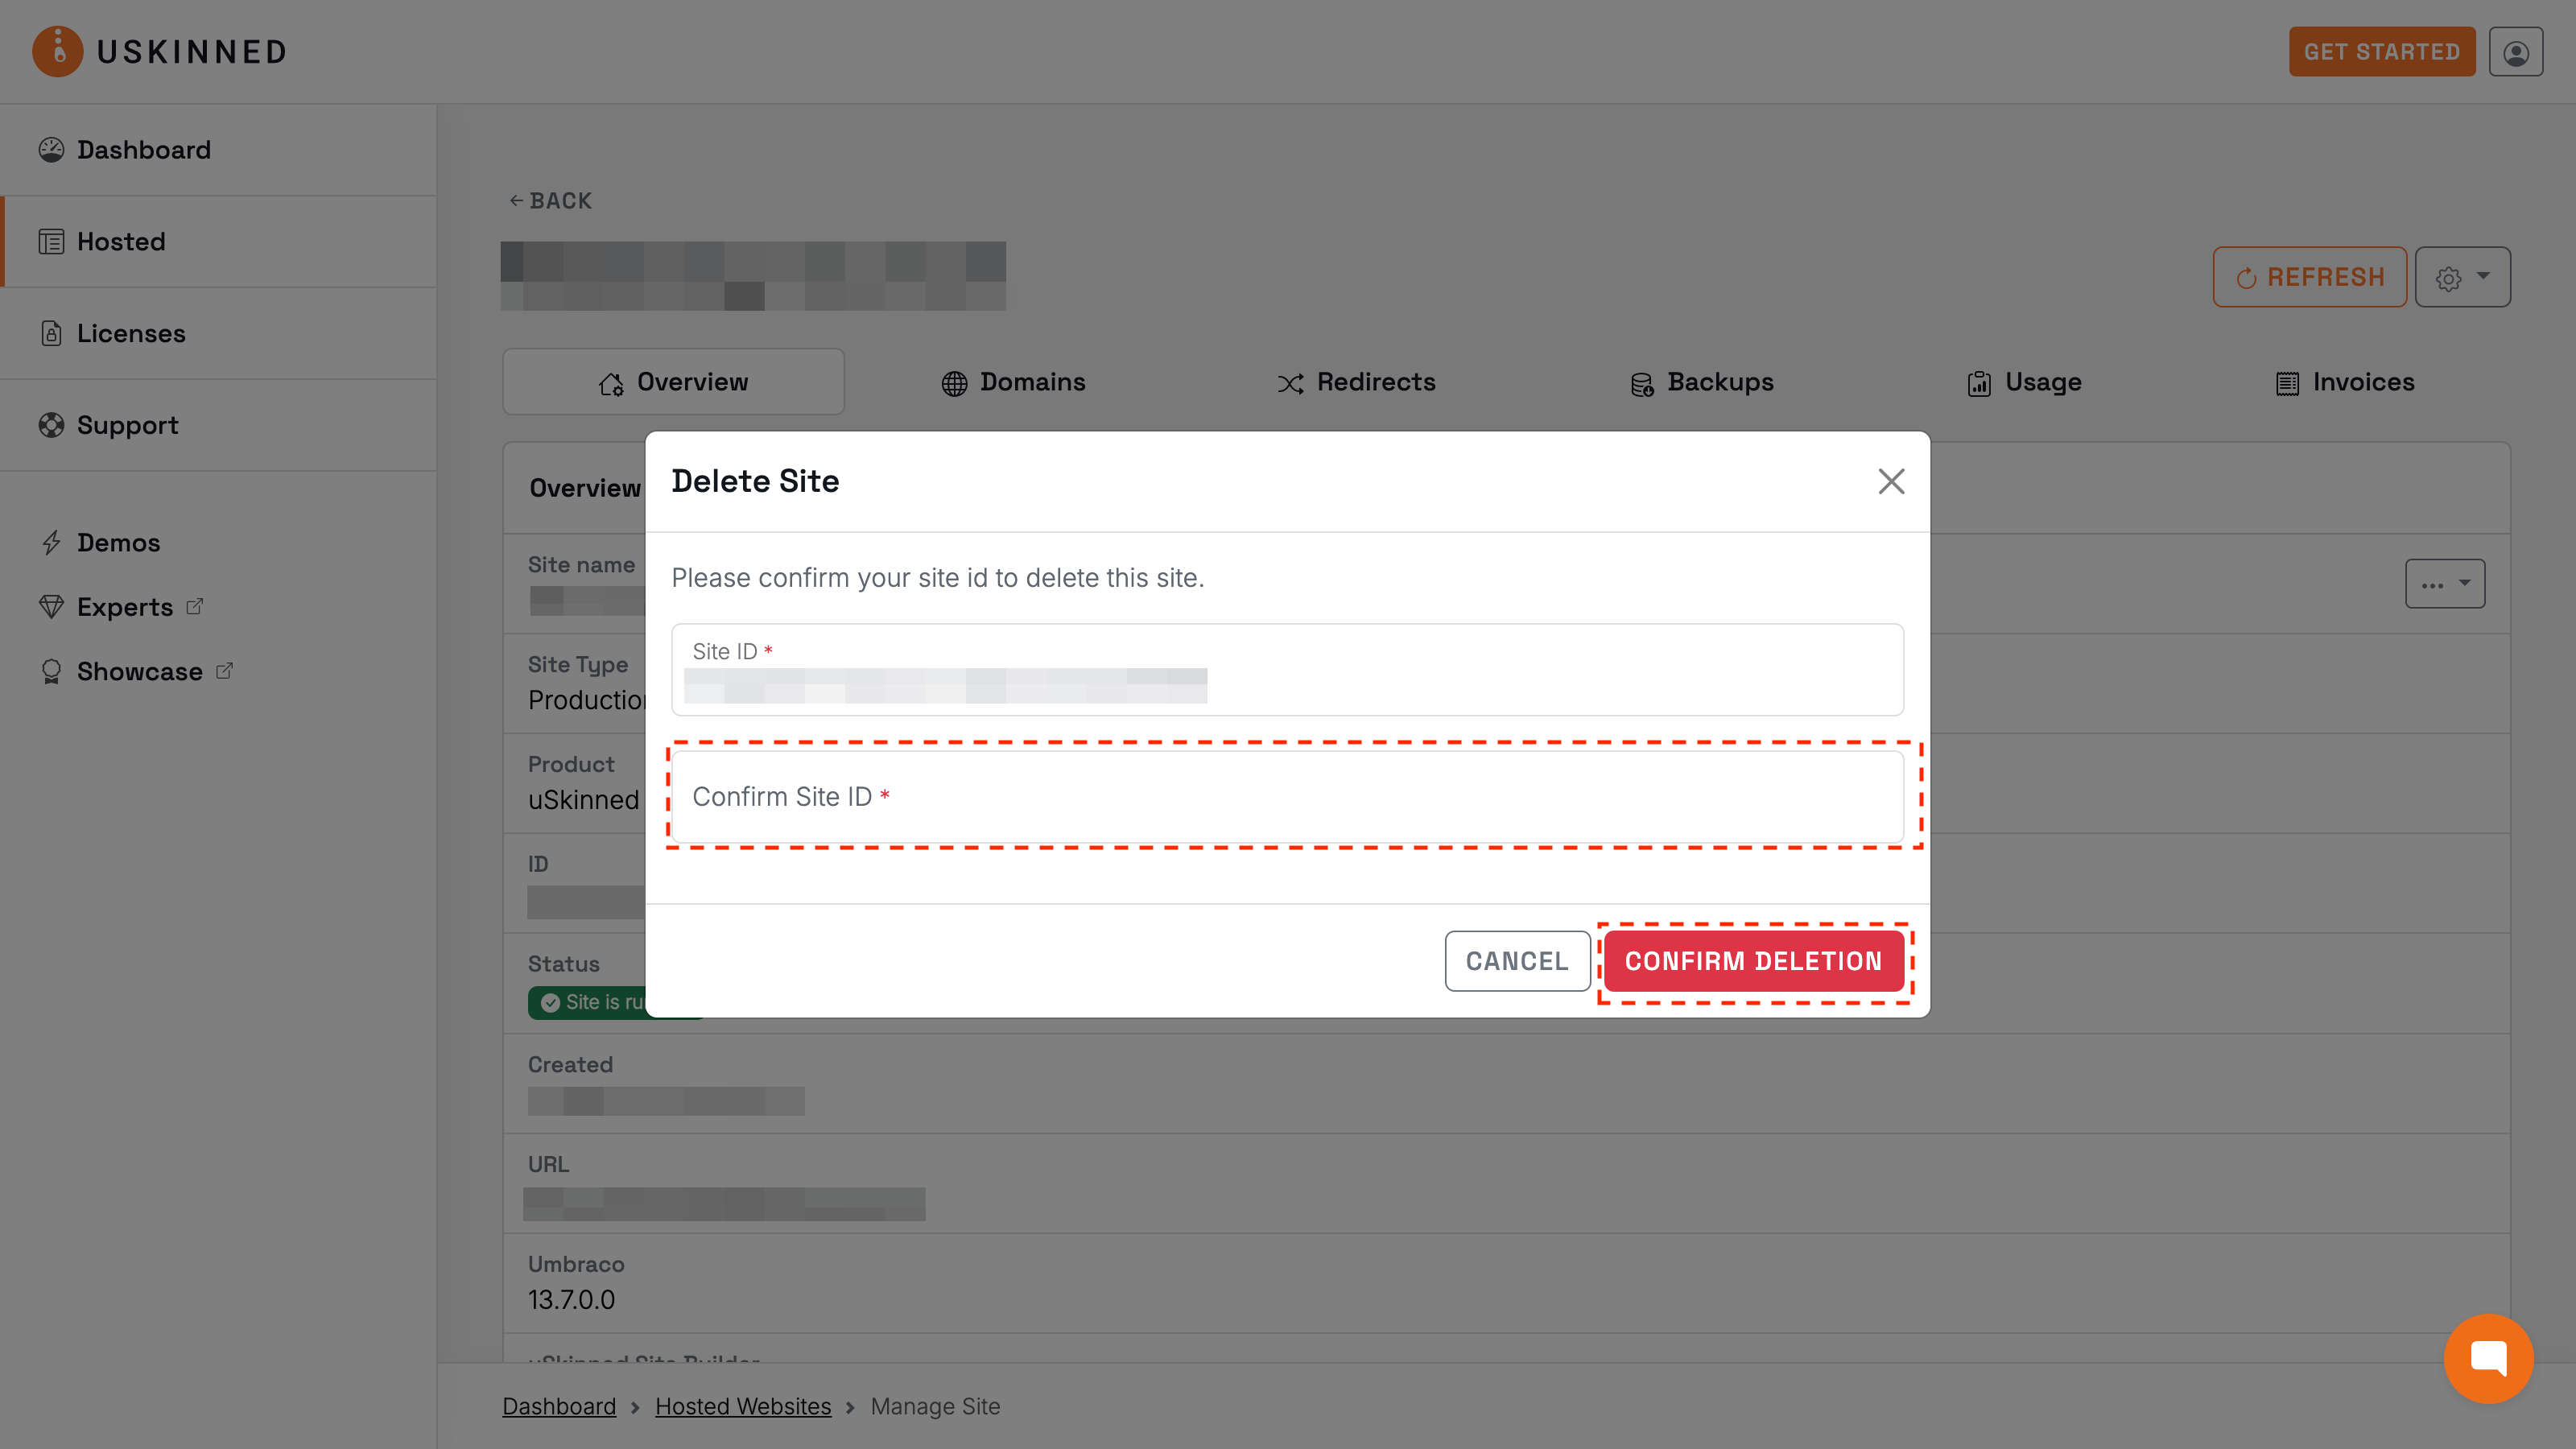Select the Licenses lock icon in sidebar

[52, 333]
